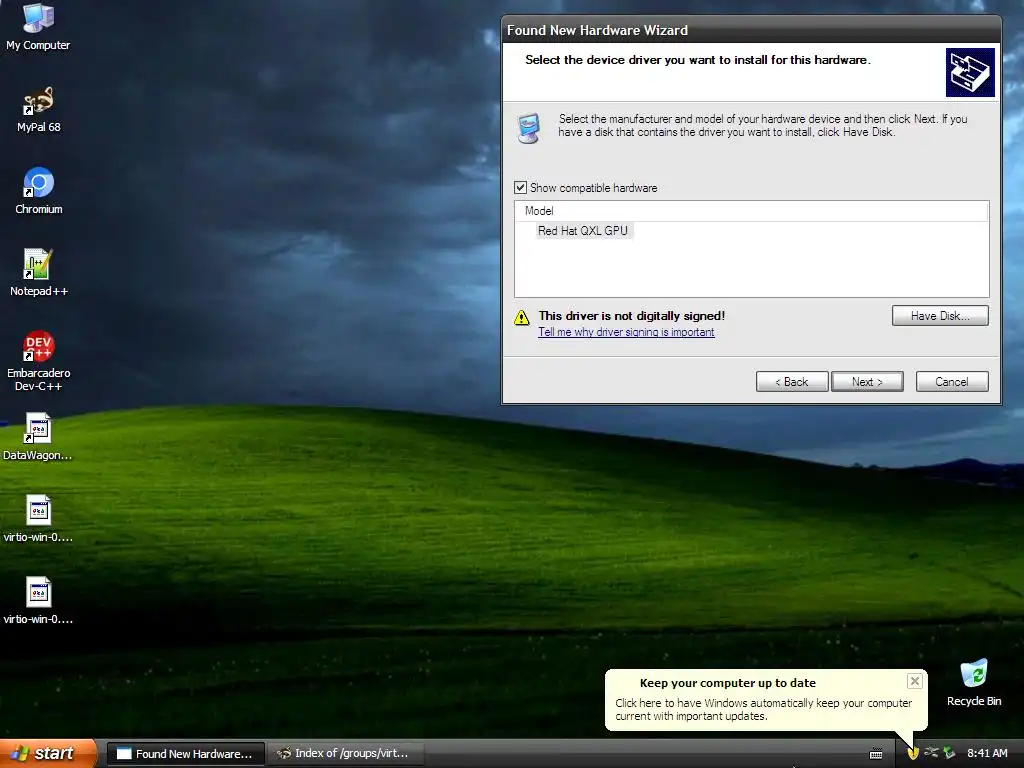Image resolution: width=1024 pixels, height=768 pixels.
Task: Open Tell me why driver signing is important
Action: [626, 332]
